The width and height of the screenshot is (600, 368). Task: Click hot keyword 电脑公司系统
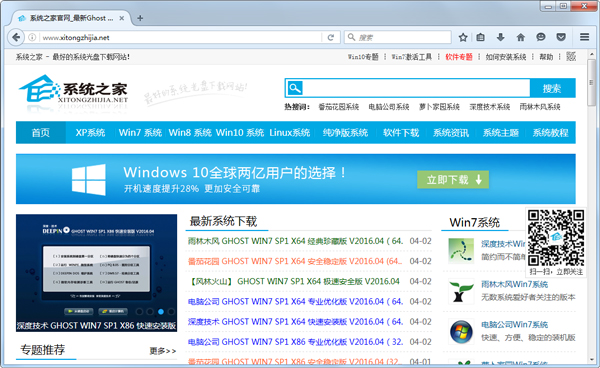click(389, 107)
